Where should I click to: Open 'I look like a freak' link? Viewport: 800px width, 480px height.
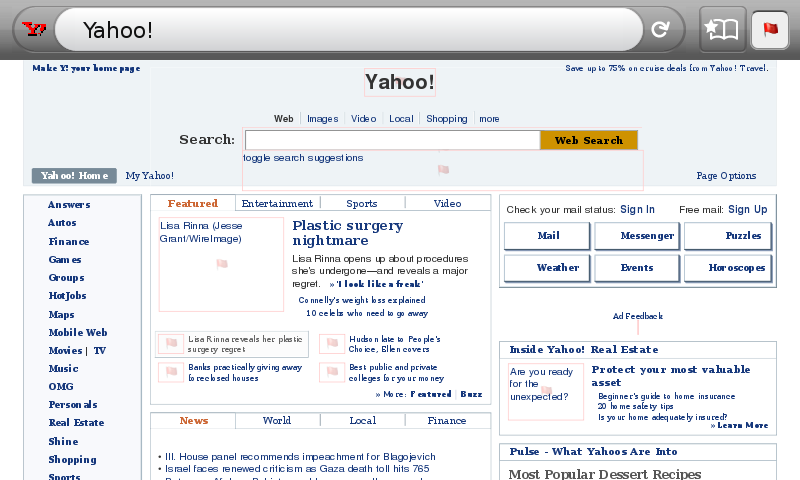(380, 284)
